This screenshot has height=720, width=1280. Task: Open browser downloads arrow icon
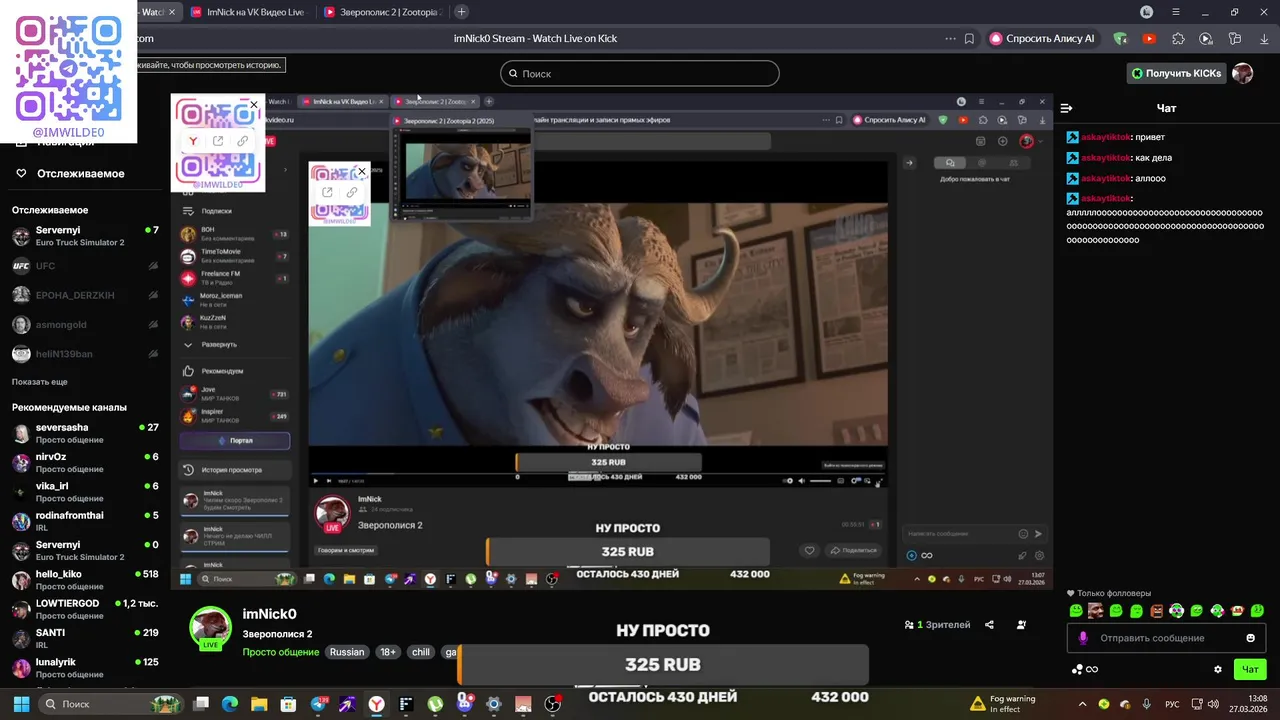click(1263, 39)
